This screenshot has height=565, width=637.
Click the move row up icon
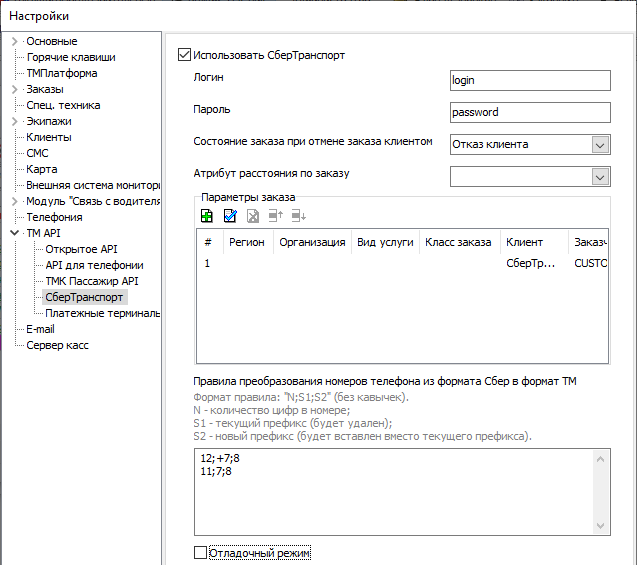[276, 216]
